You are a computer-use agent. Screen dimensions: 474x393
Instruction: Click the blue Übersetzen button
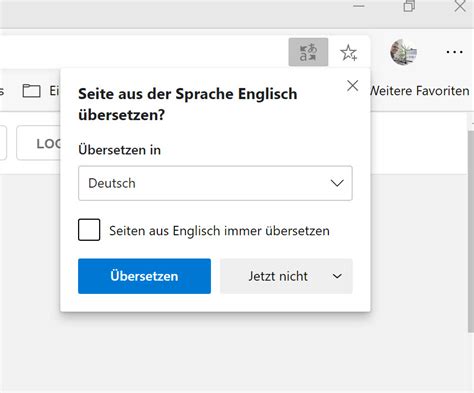tap(144, 276)
